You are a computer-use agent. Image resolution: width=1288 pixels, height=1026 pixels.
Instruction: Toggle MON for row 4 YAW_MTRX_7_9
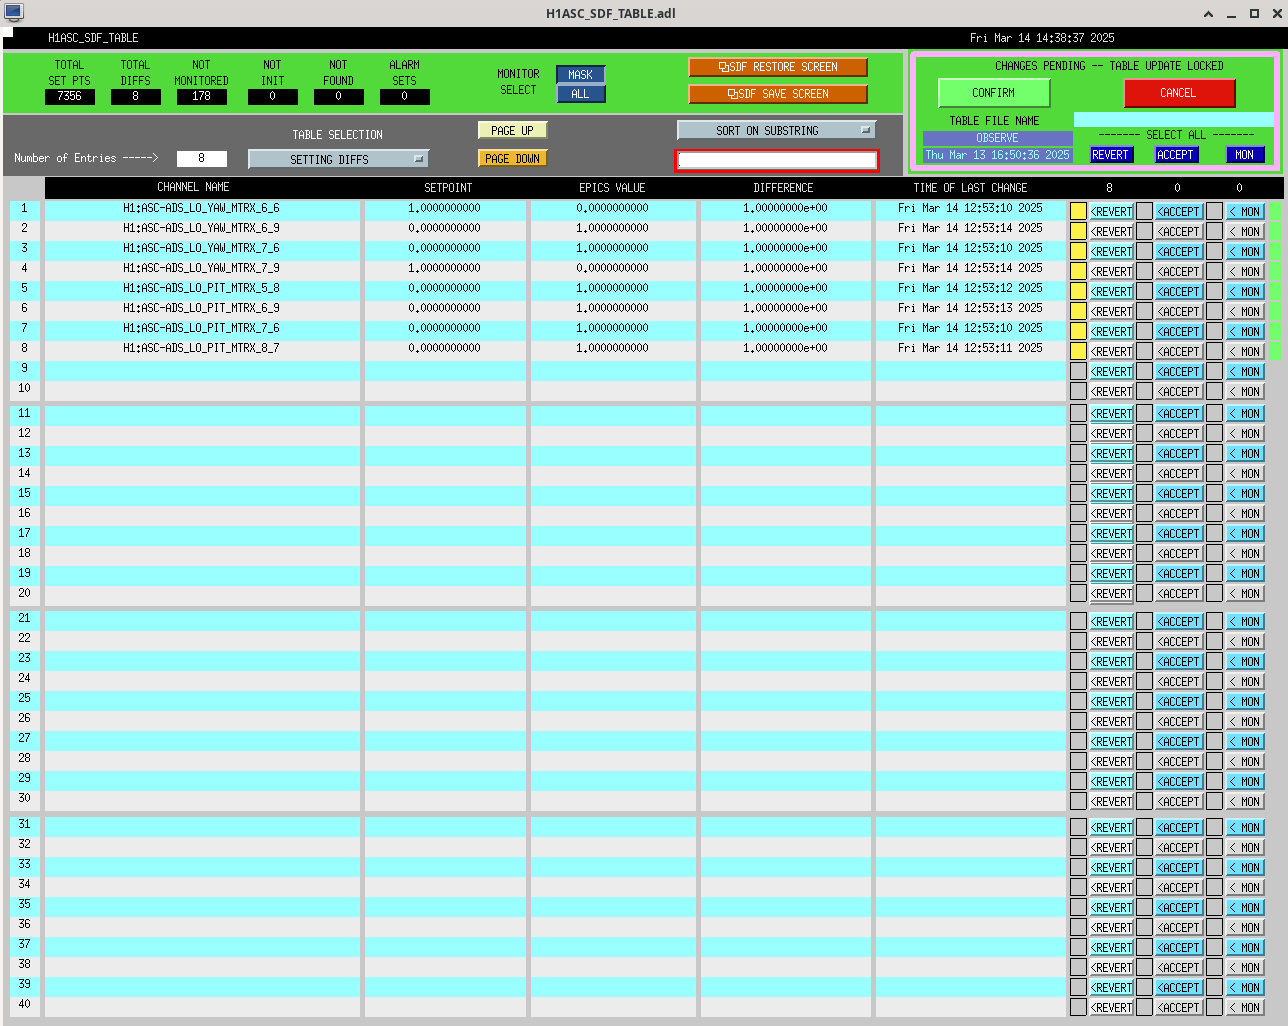point(1246,272)
